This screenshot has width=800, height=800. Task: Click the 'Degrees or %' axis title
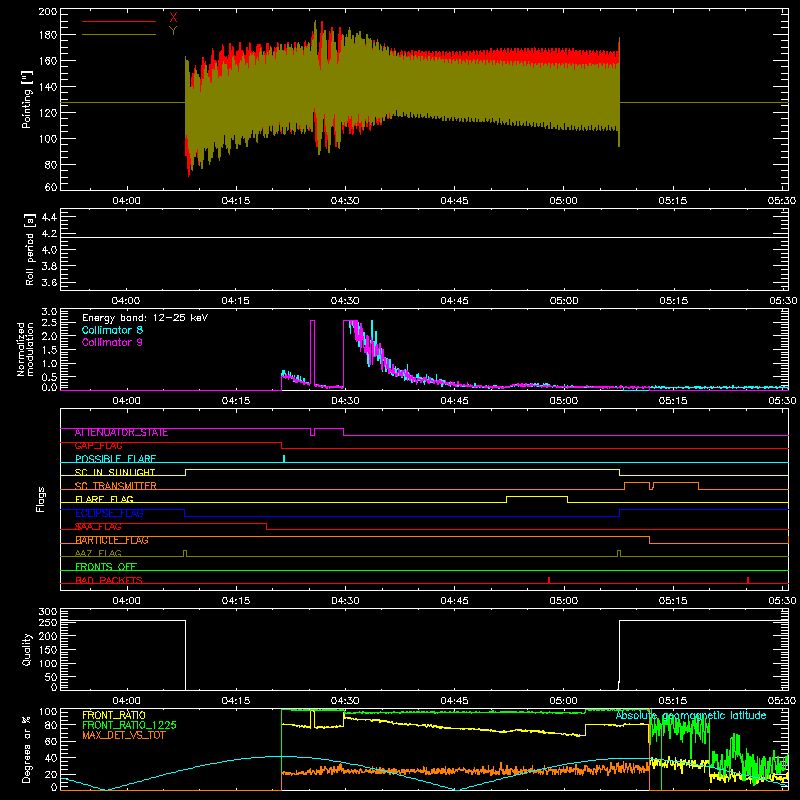26,749
